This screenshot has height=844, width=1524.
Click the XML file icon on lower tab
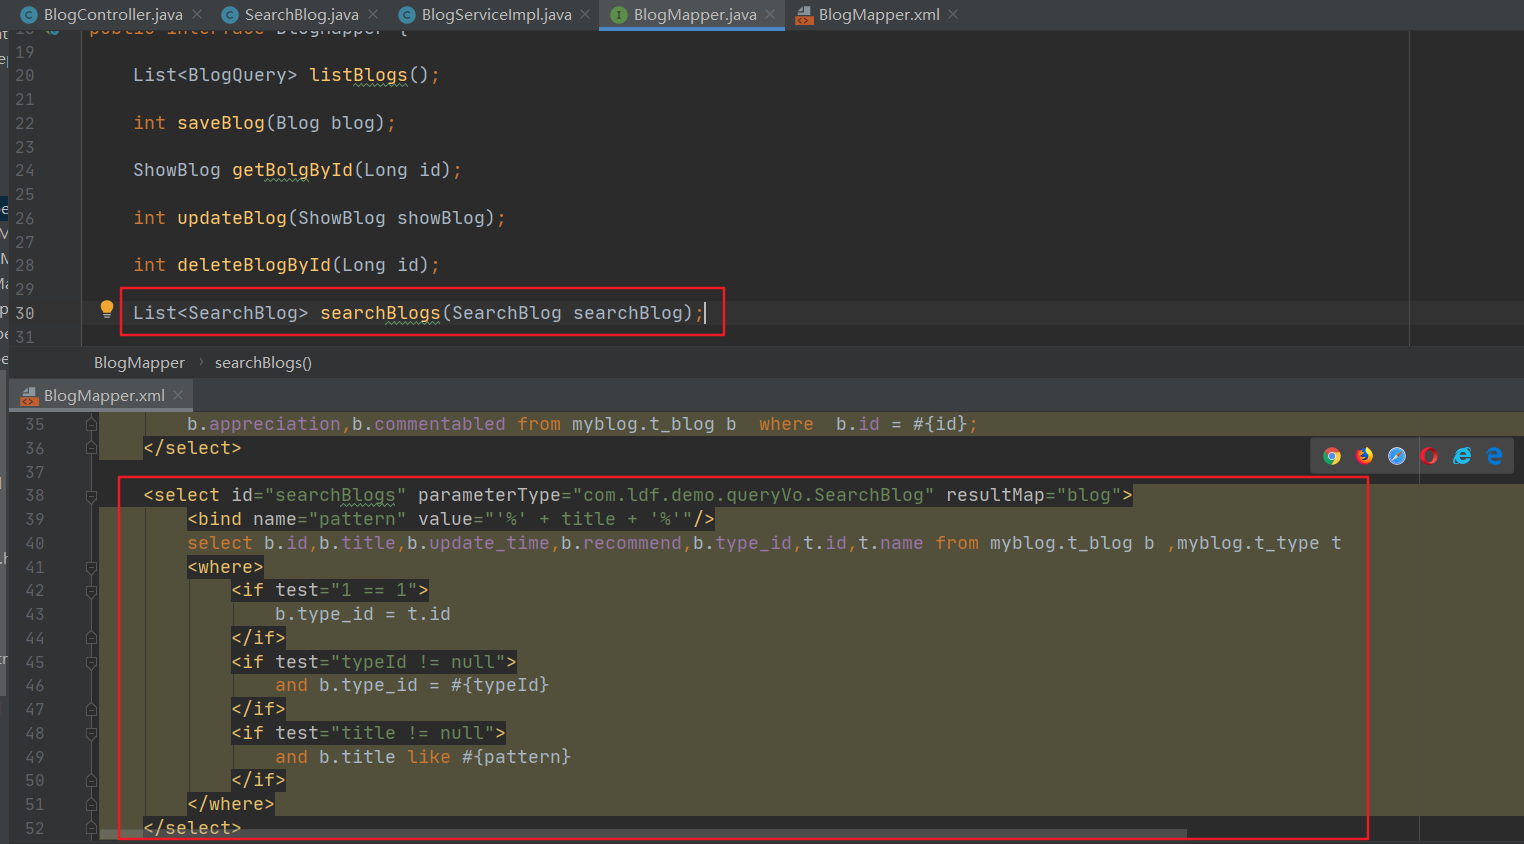point(29,396)
